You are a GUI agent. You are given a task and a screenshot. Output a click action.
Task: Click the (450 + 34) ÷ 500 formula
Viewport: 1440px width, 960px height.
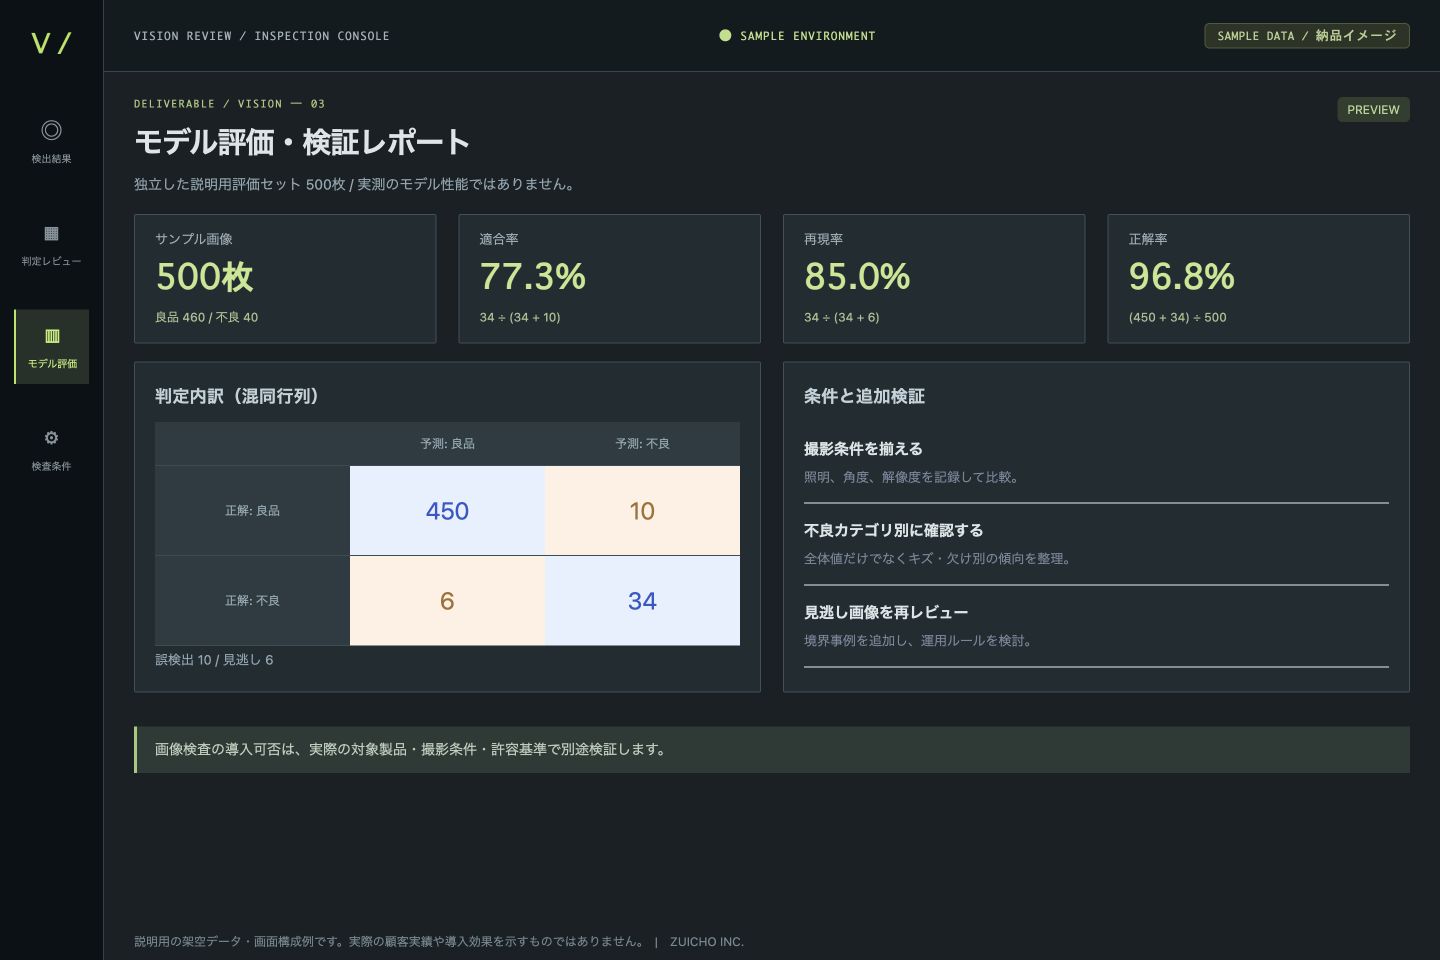(1178, 317)
